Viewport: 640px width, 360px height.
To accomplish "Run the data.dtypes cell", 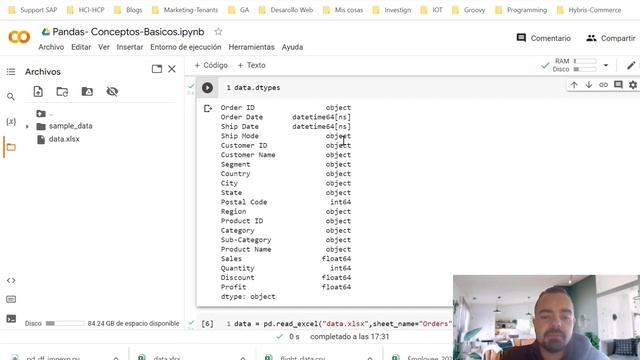I will [207, 88].
